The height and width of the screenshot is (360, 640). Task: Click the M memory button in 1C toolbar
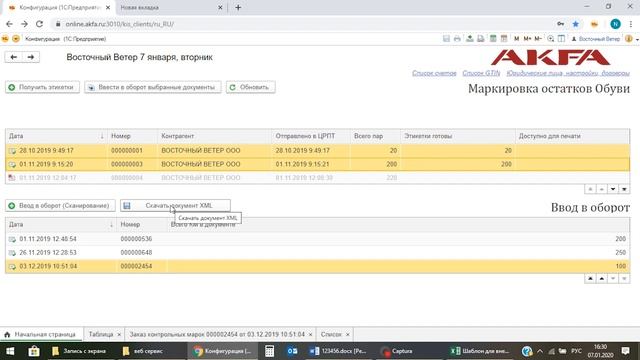click(516, 39)
